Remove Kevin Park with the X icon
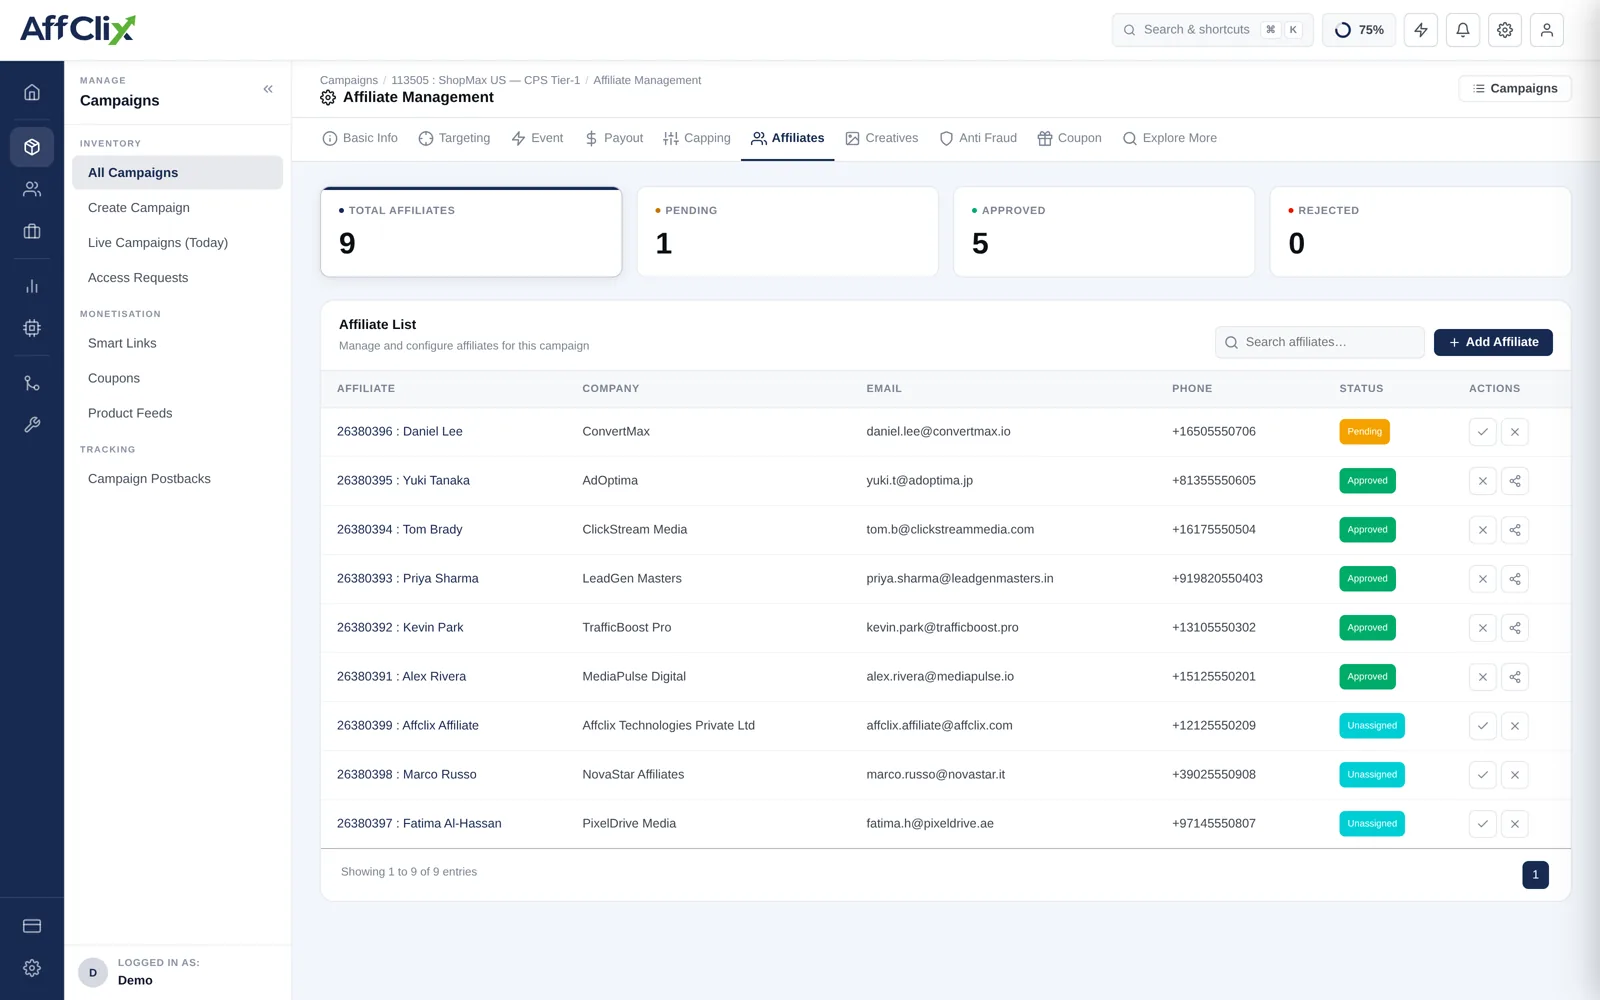 [x=1483, y=628]
